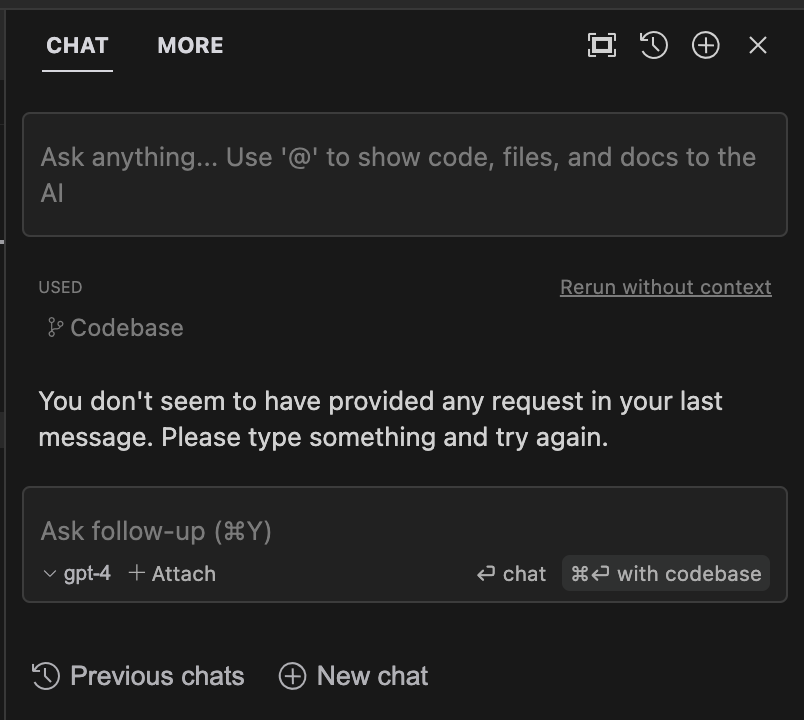Click the return-arrow icon next to chat
This screenshot has height=720, width=804.
click(486, 573)
